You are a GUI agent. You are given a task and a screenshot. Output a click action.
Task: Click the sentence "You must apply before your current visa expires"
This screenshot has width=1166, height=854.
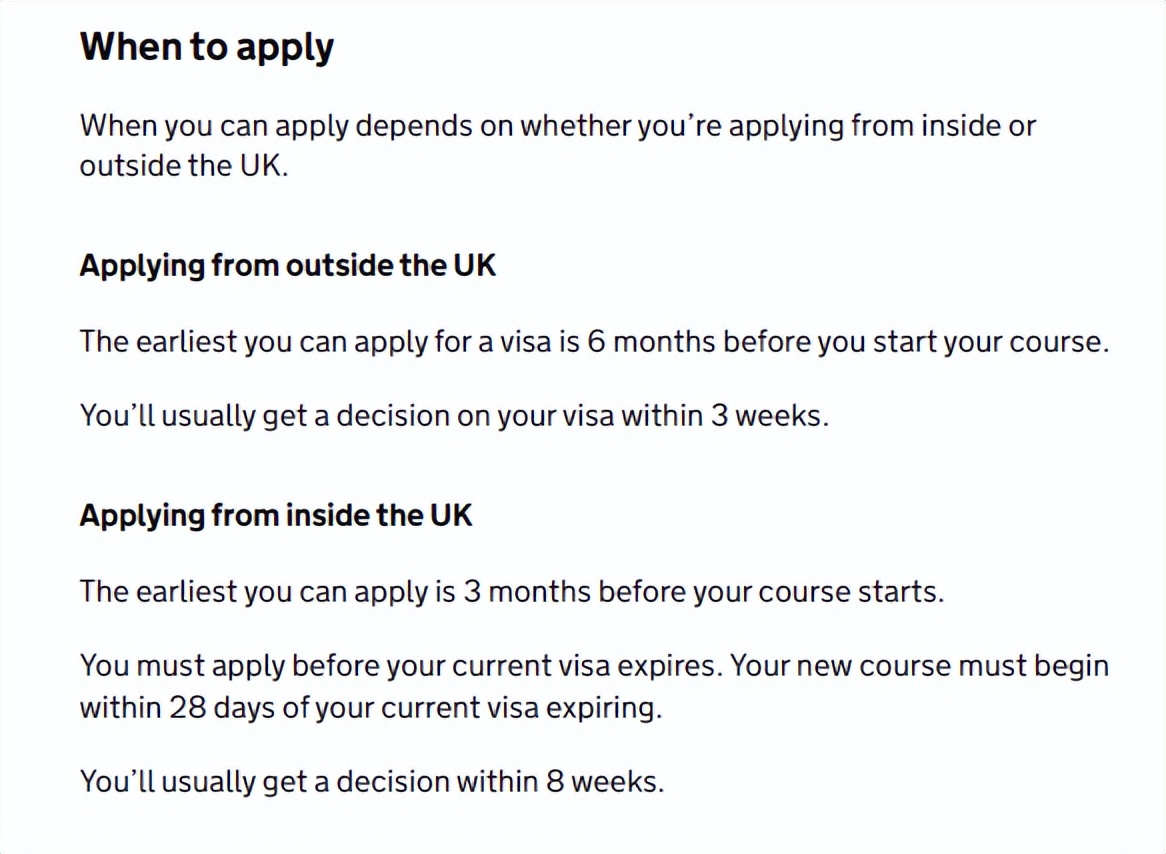pos(398,666)
